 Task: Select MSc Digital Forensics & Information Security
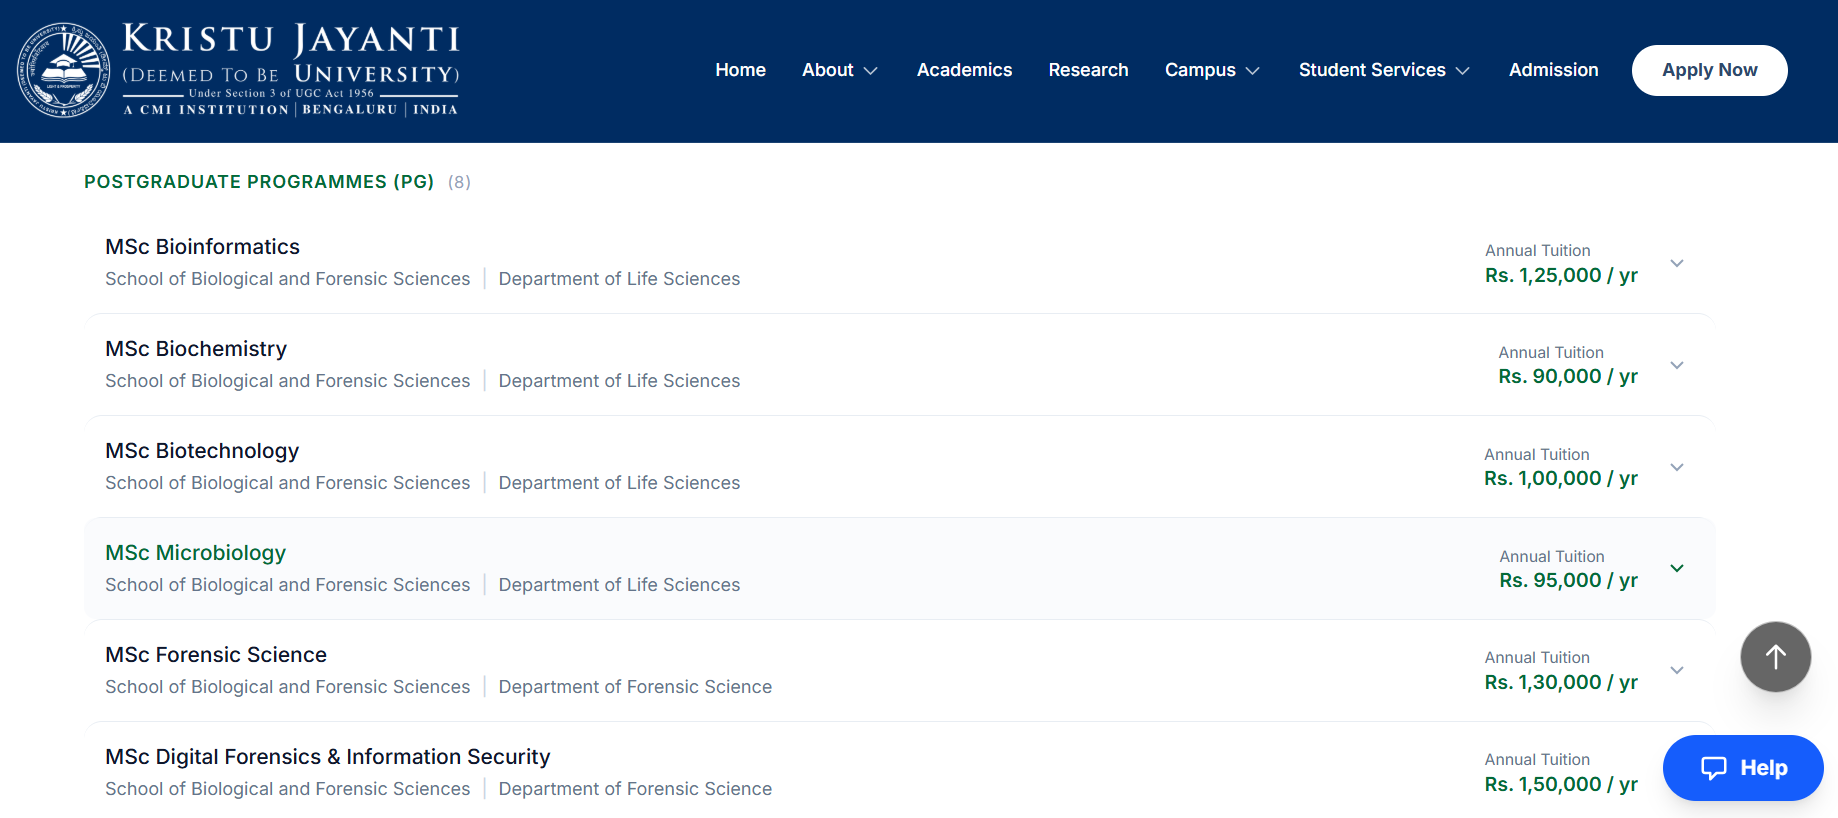click(x=328, y=757)
